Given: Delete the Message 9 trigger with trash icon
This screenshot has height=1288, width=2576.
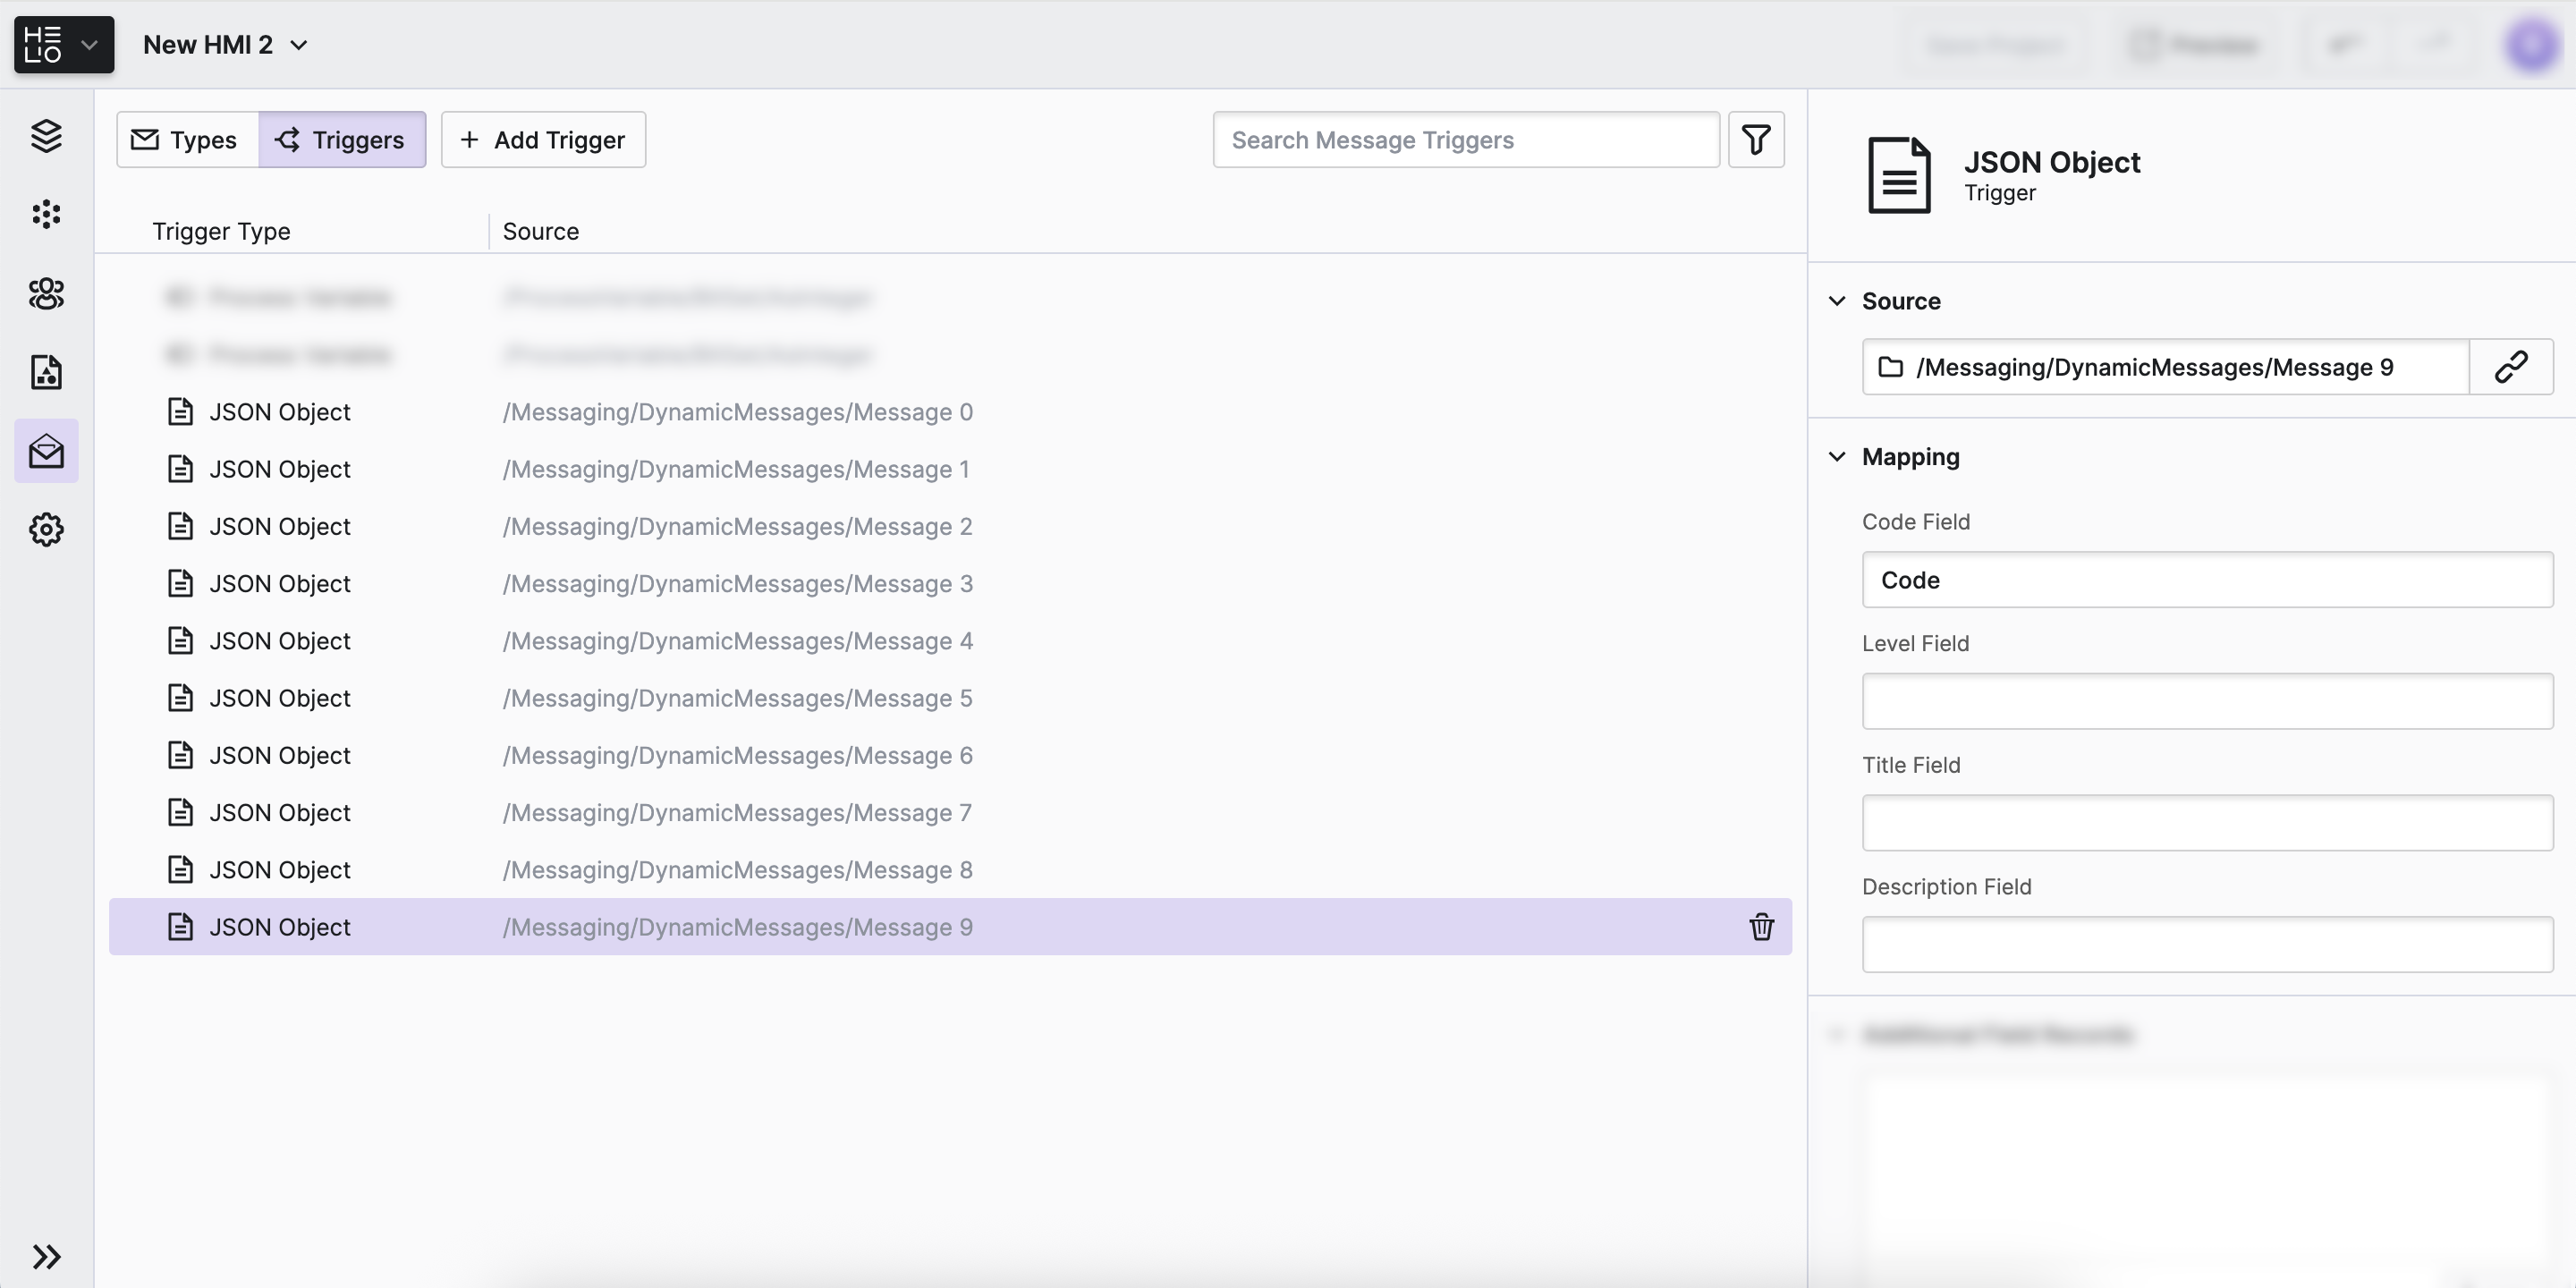Looking at the screenshot, I should [1761, 927].
